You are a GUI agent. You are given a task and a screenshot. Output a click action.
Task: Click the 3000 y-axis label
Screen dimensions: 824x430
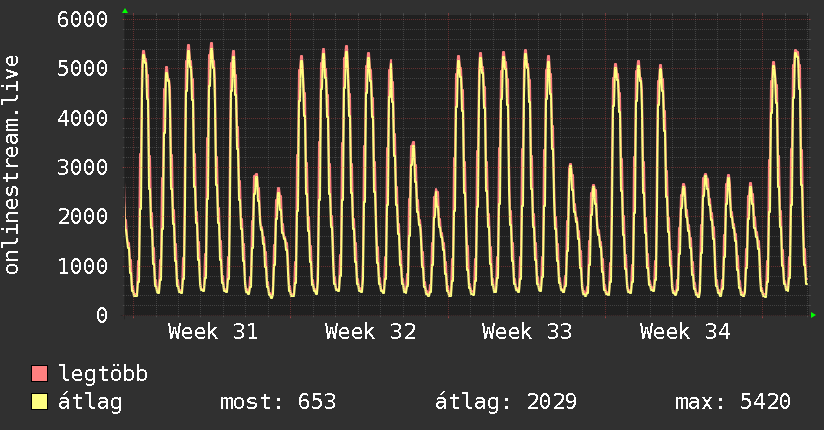(x=83, y=167)
